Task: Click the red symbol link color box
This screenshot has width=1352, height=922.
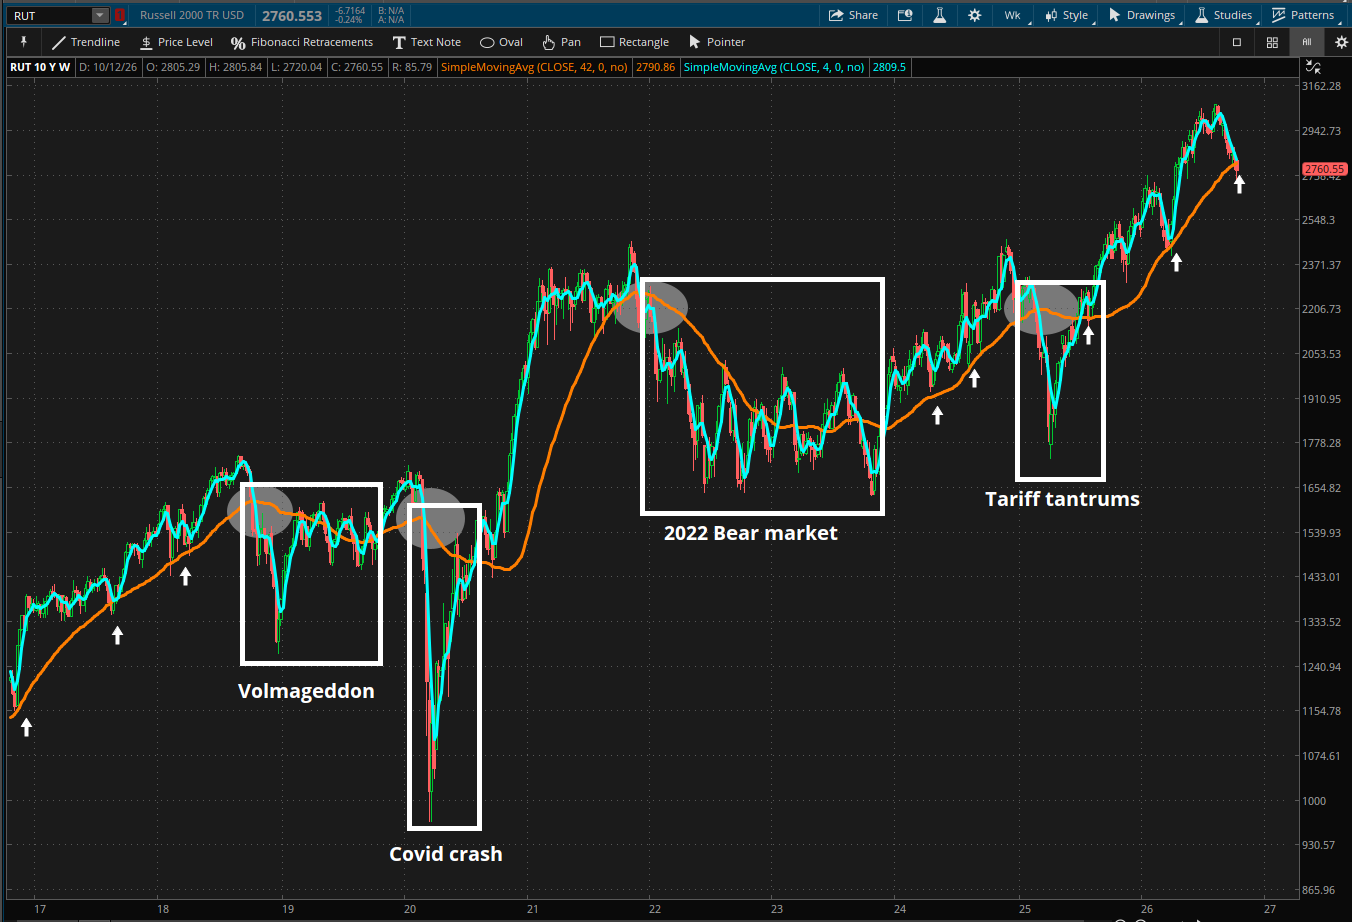Action: click(120, 15)
